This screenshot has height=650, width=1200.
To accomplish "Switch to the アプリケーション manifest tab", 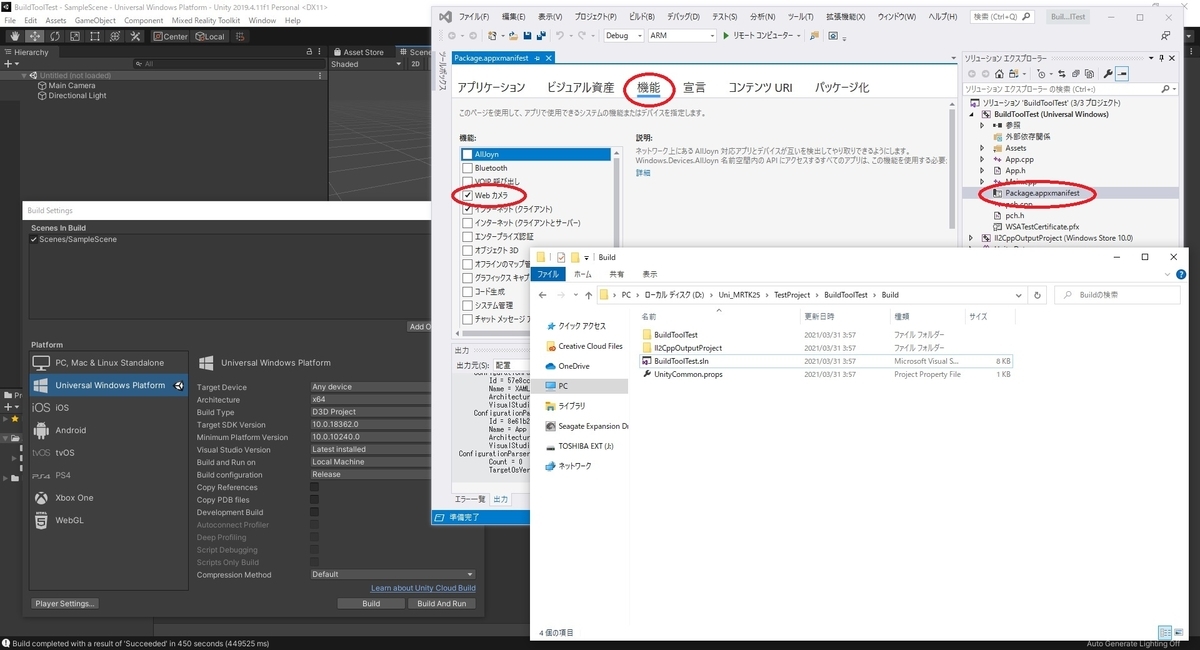I will [x=491, y=88].
